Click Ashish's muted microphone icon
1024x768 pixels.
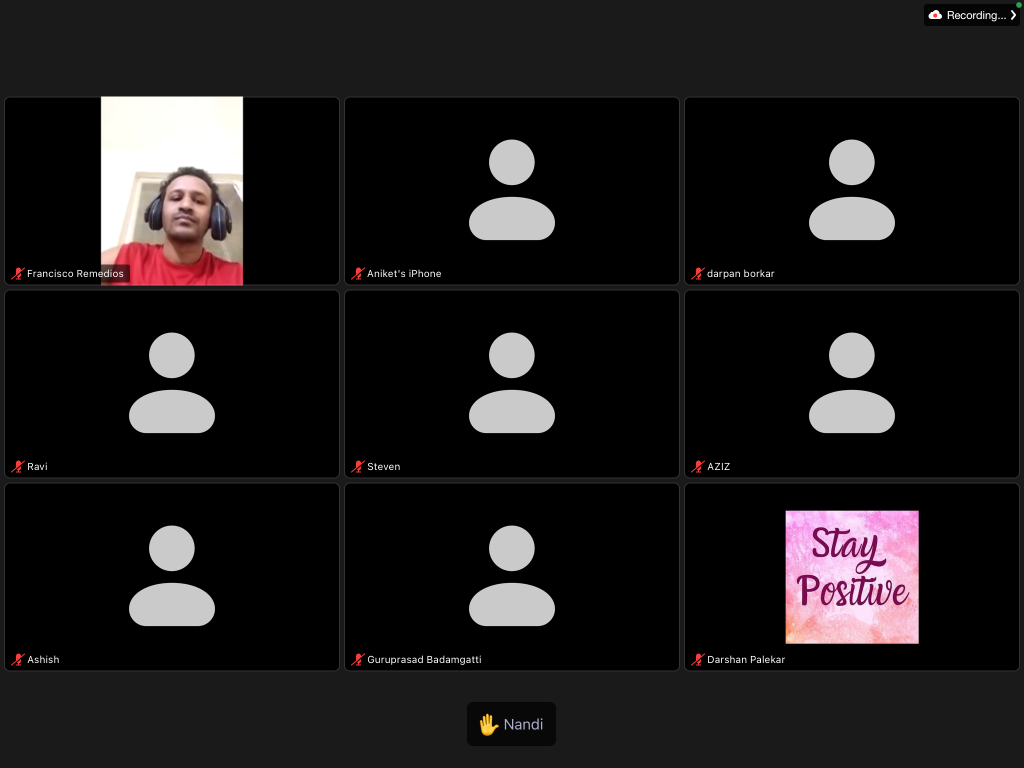click(x=17, y=660)
